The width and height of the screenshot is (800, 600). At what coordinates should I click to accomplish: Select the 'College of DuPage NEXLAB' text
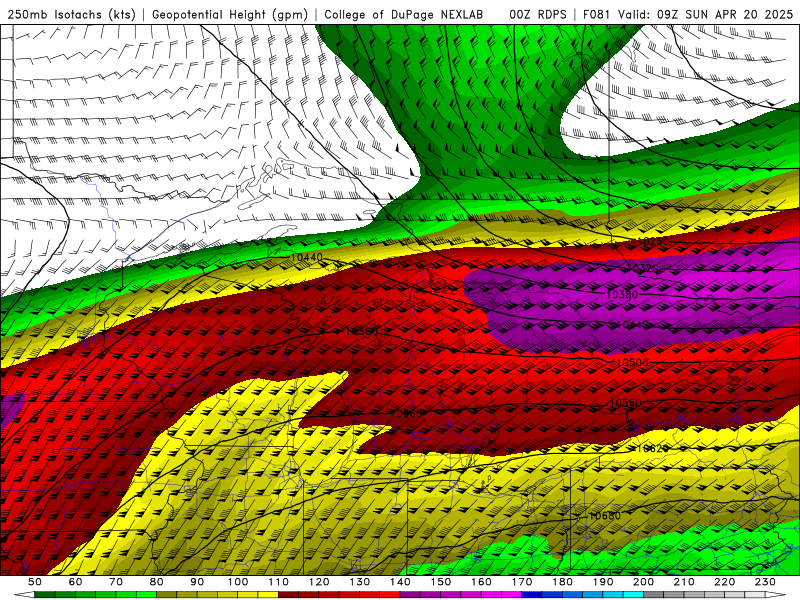tap(404, 14)
